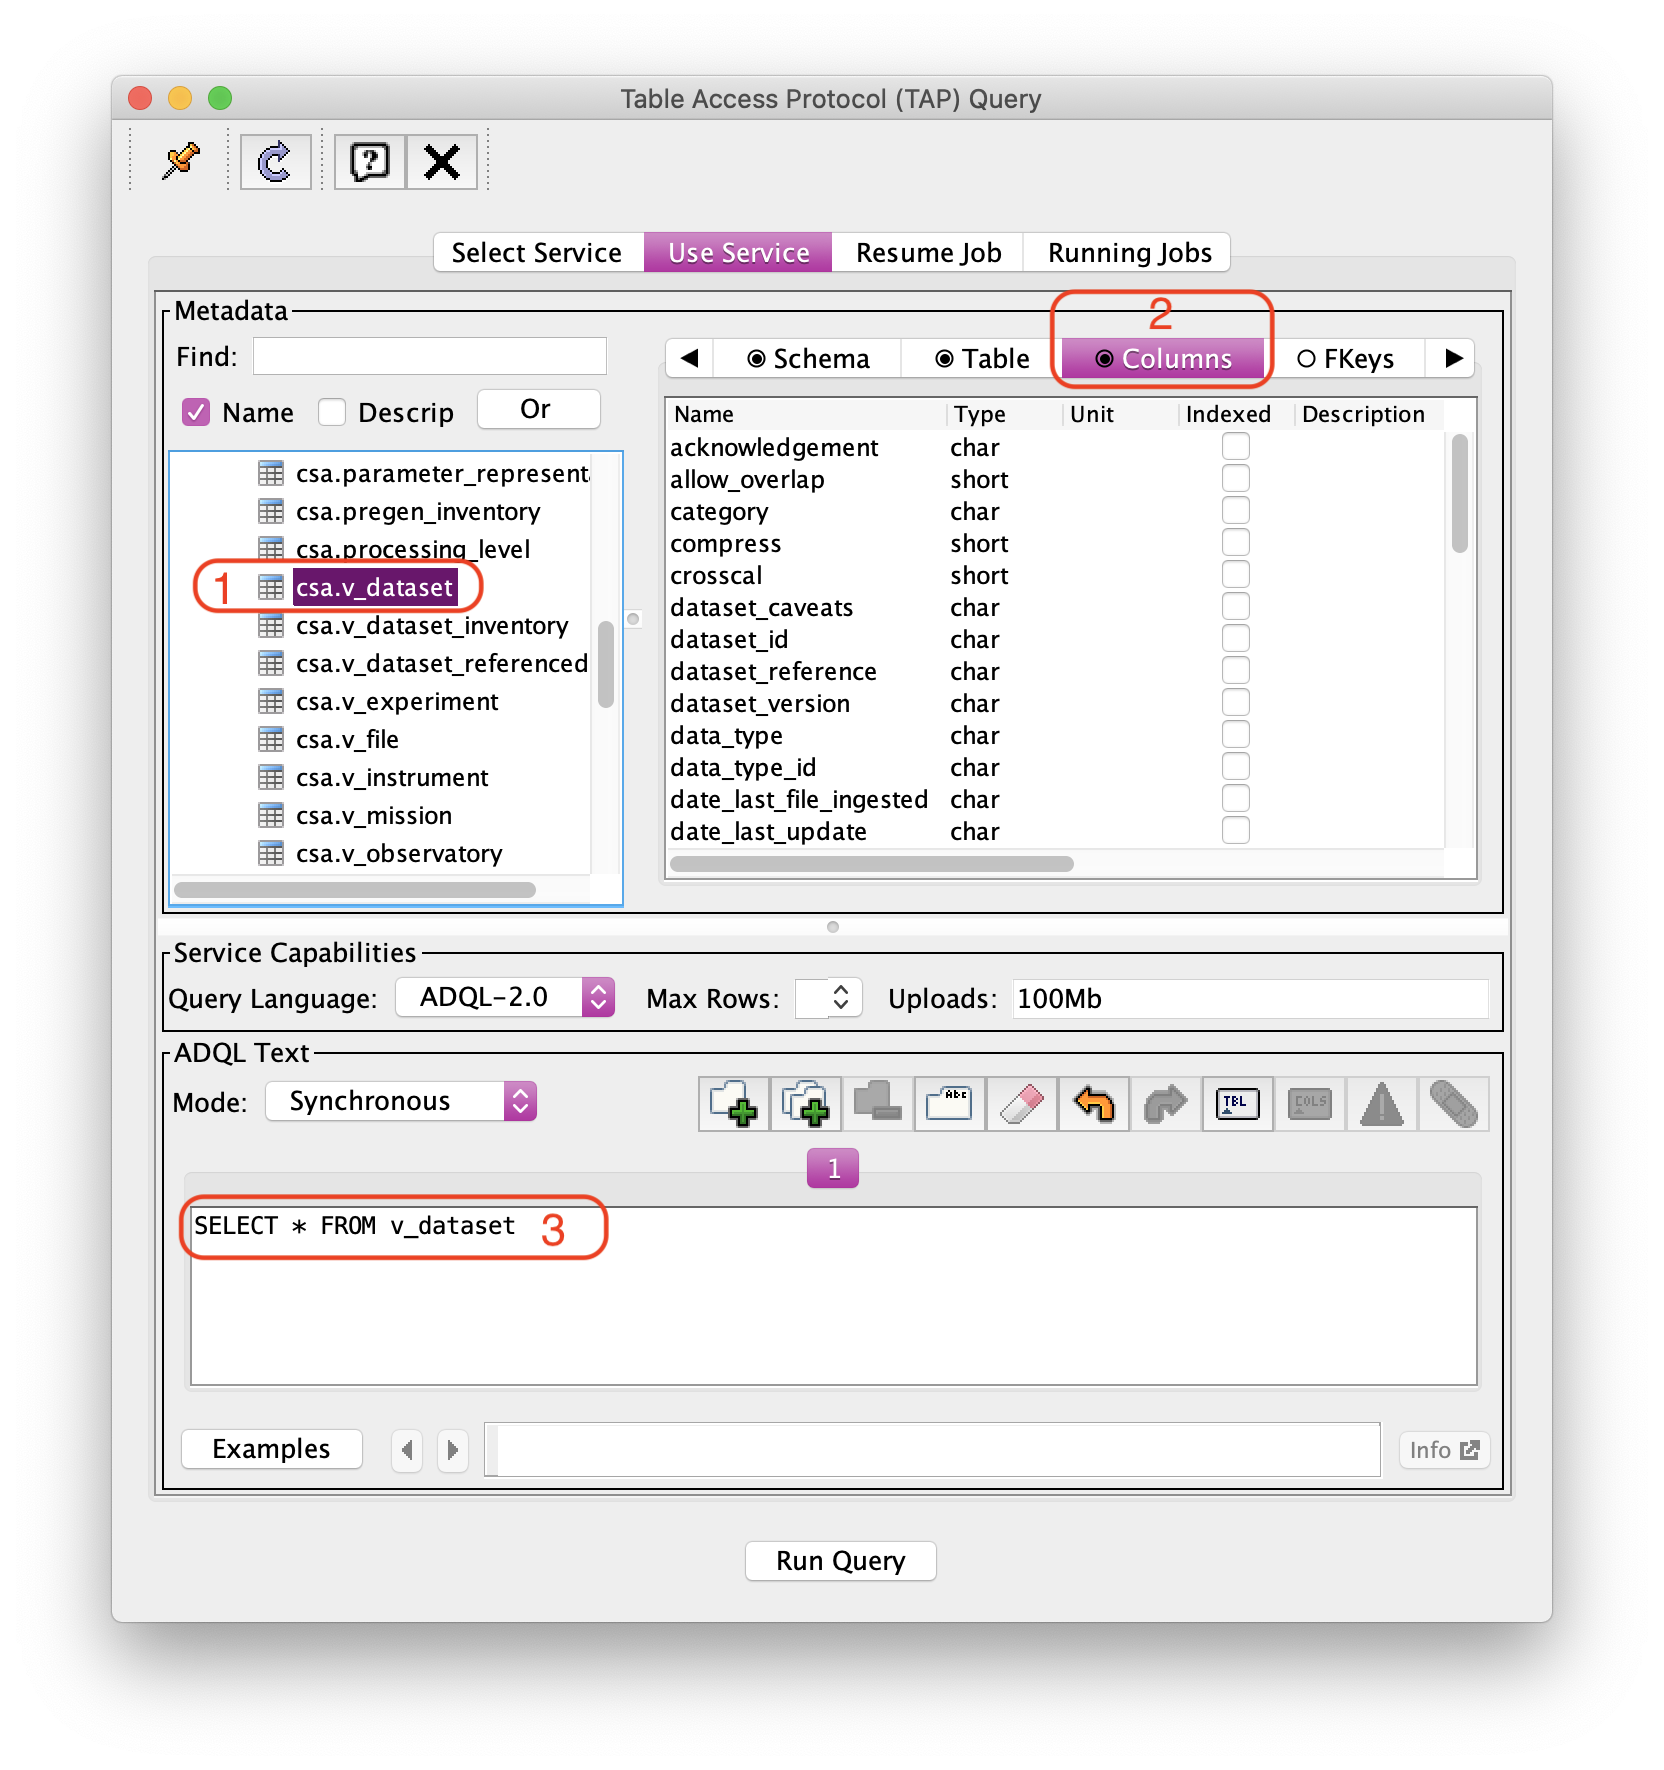
Task: Click the table icon beside csa.v_observatory
Action: 271,853
